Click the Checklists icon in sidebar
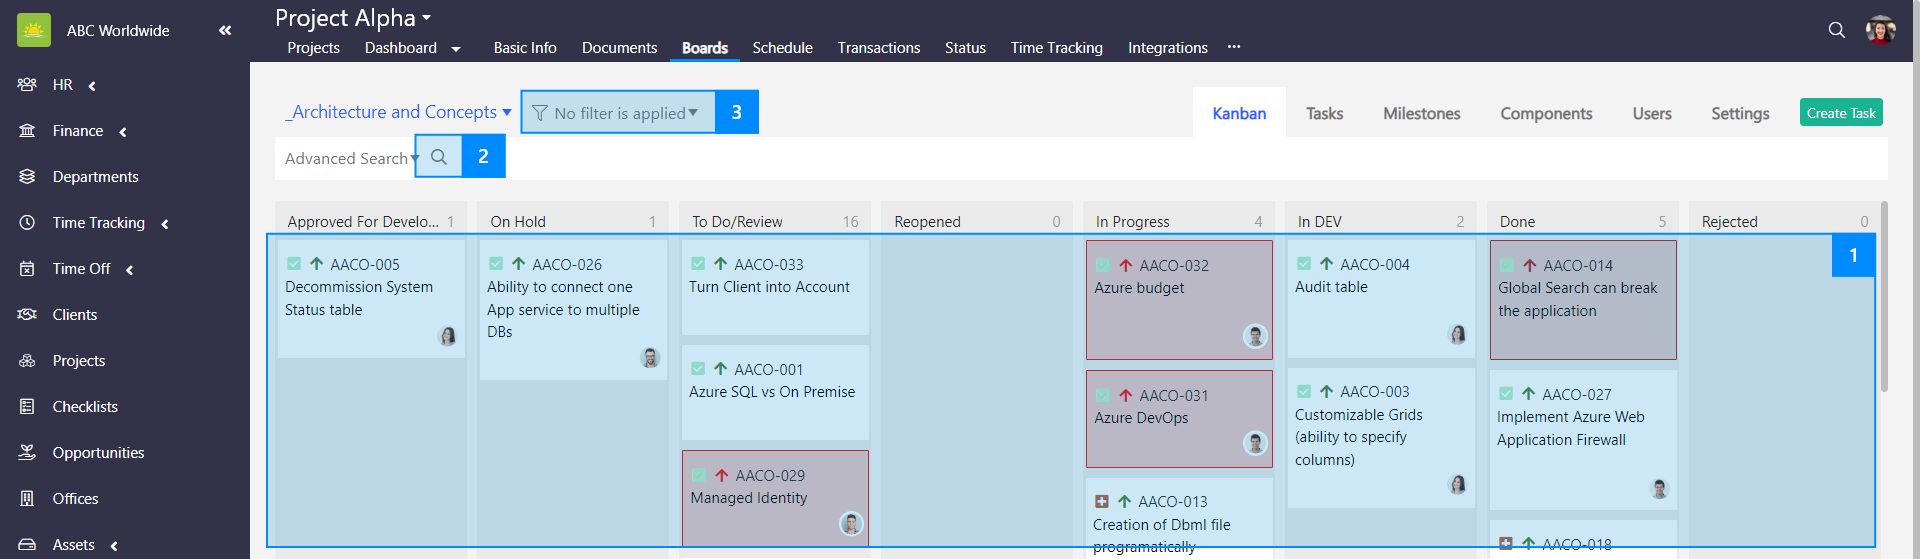This screenshot has width=1920, height=559. coord(27,407)
